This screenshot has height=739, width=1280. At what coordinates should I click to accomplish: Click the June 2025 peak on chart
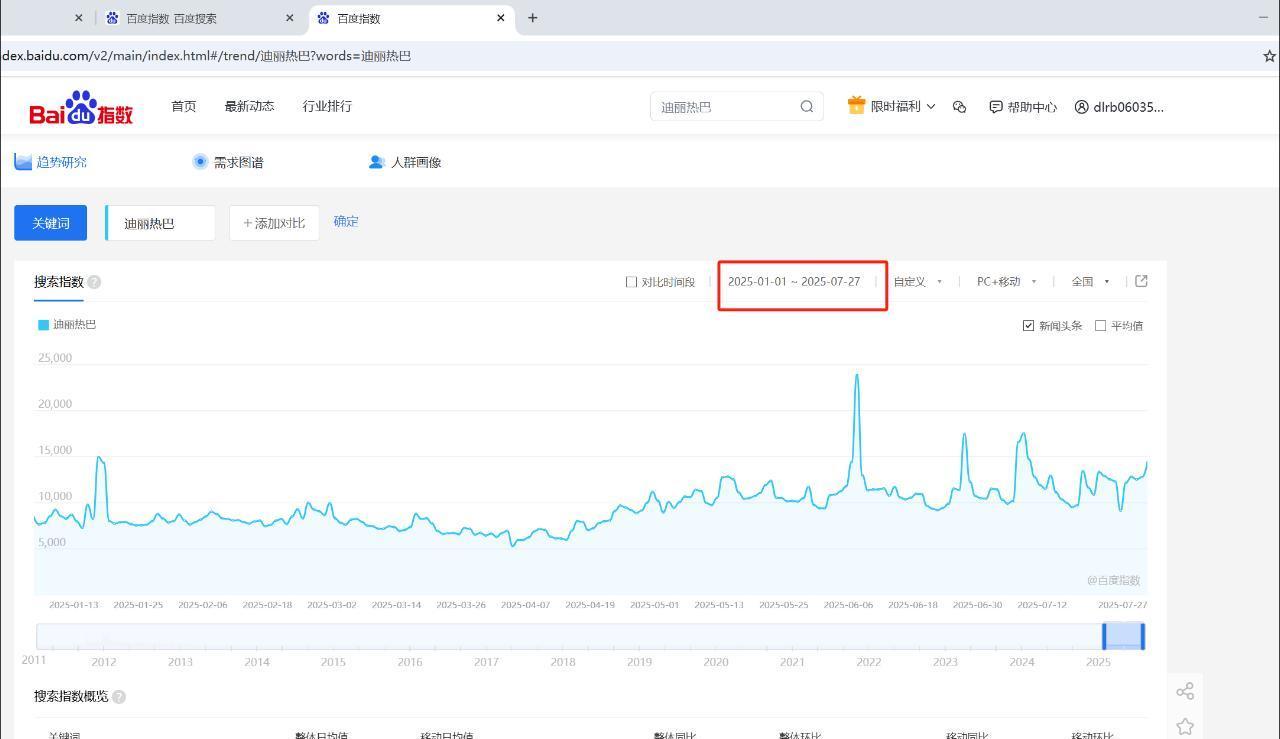[857, 376]
